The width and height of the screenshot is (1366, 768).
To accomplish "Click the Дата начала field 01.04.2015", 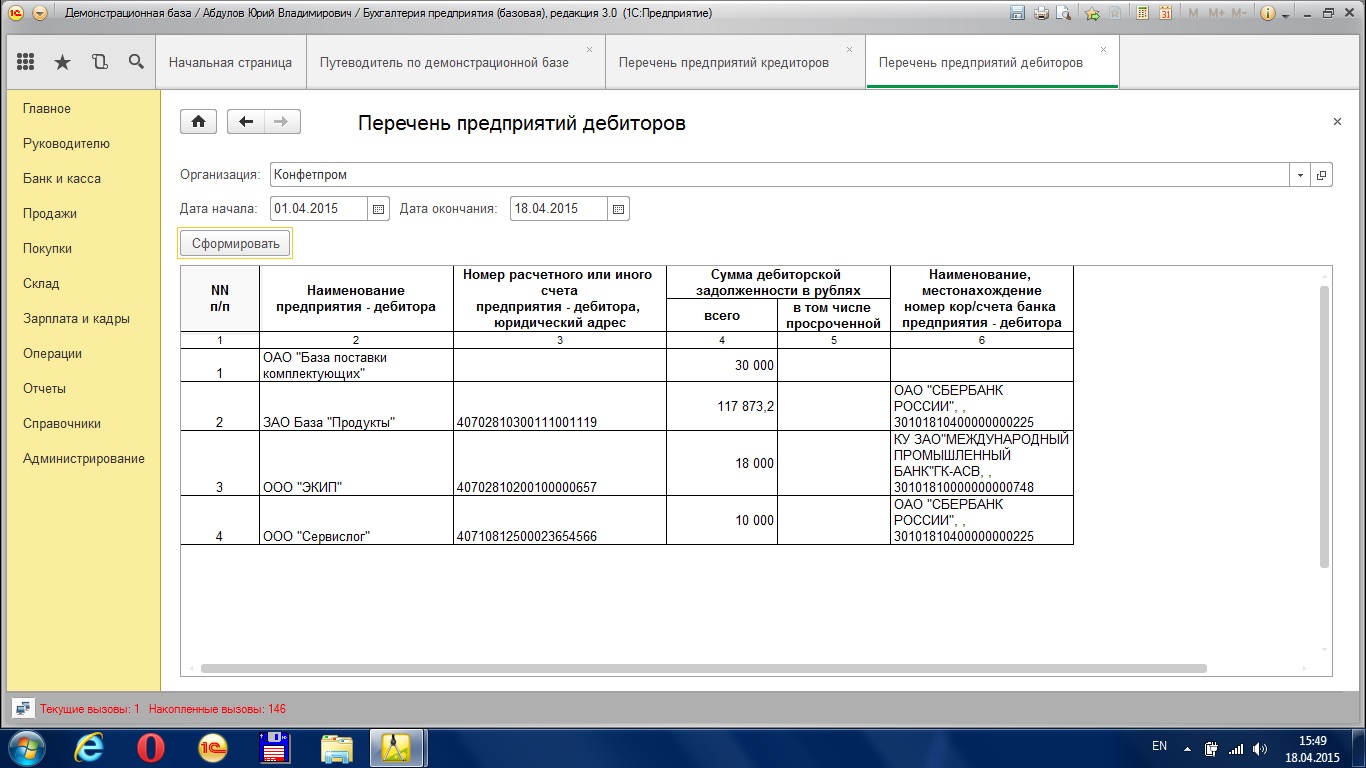I will [319, 209].
